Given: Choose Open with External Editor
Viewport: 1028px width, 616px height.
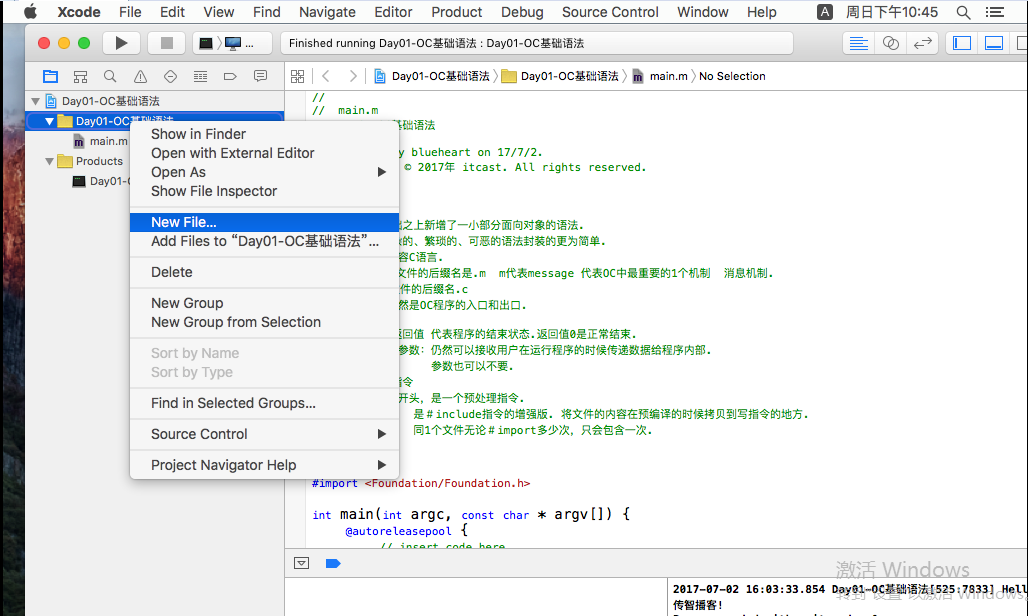Looking at the screenshot, I should click(x=264, y=153).
